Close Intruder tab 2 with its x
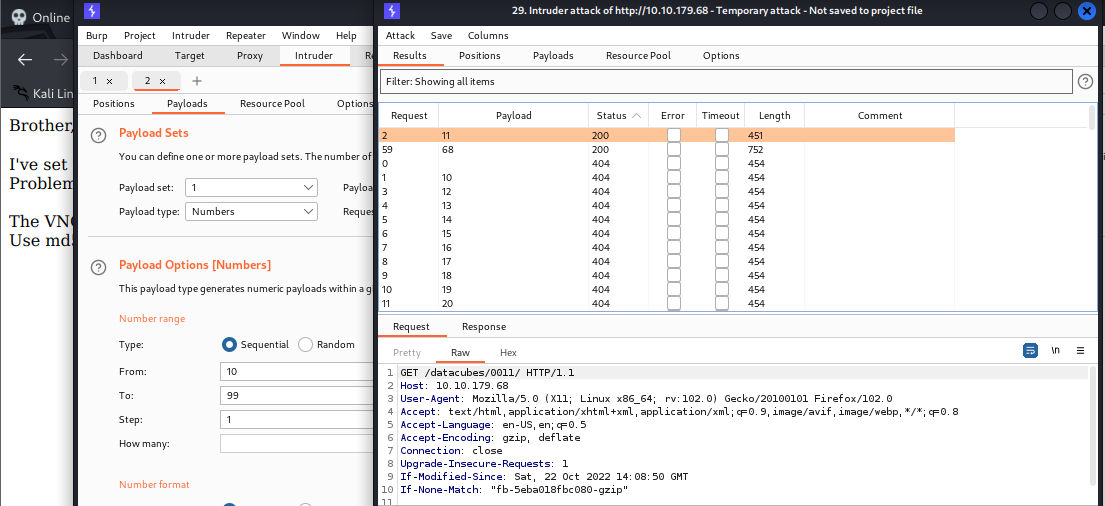 162,81
